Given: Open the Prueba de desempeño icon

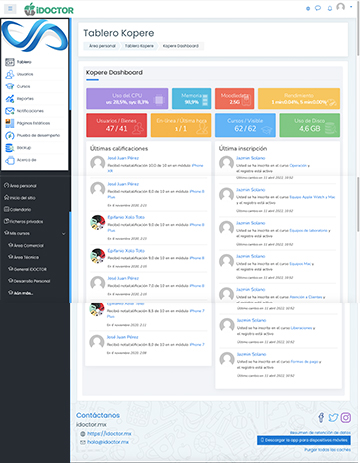Looking at the screenshot, I should click(x=10, y=135).
